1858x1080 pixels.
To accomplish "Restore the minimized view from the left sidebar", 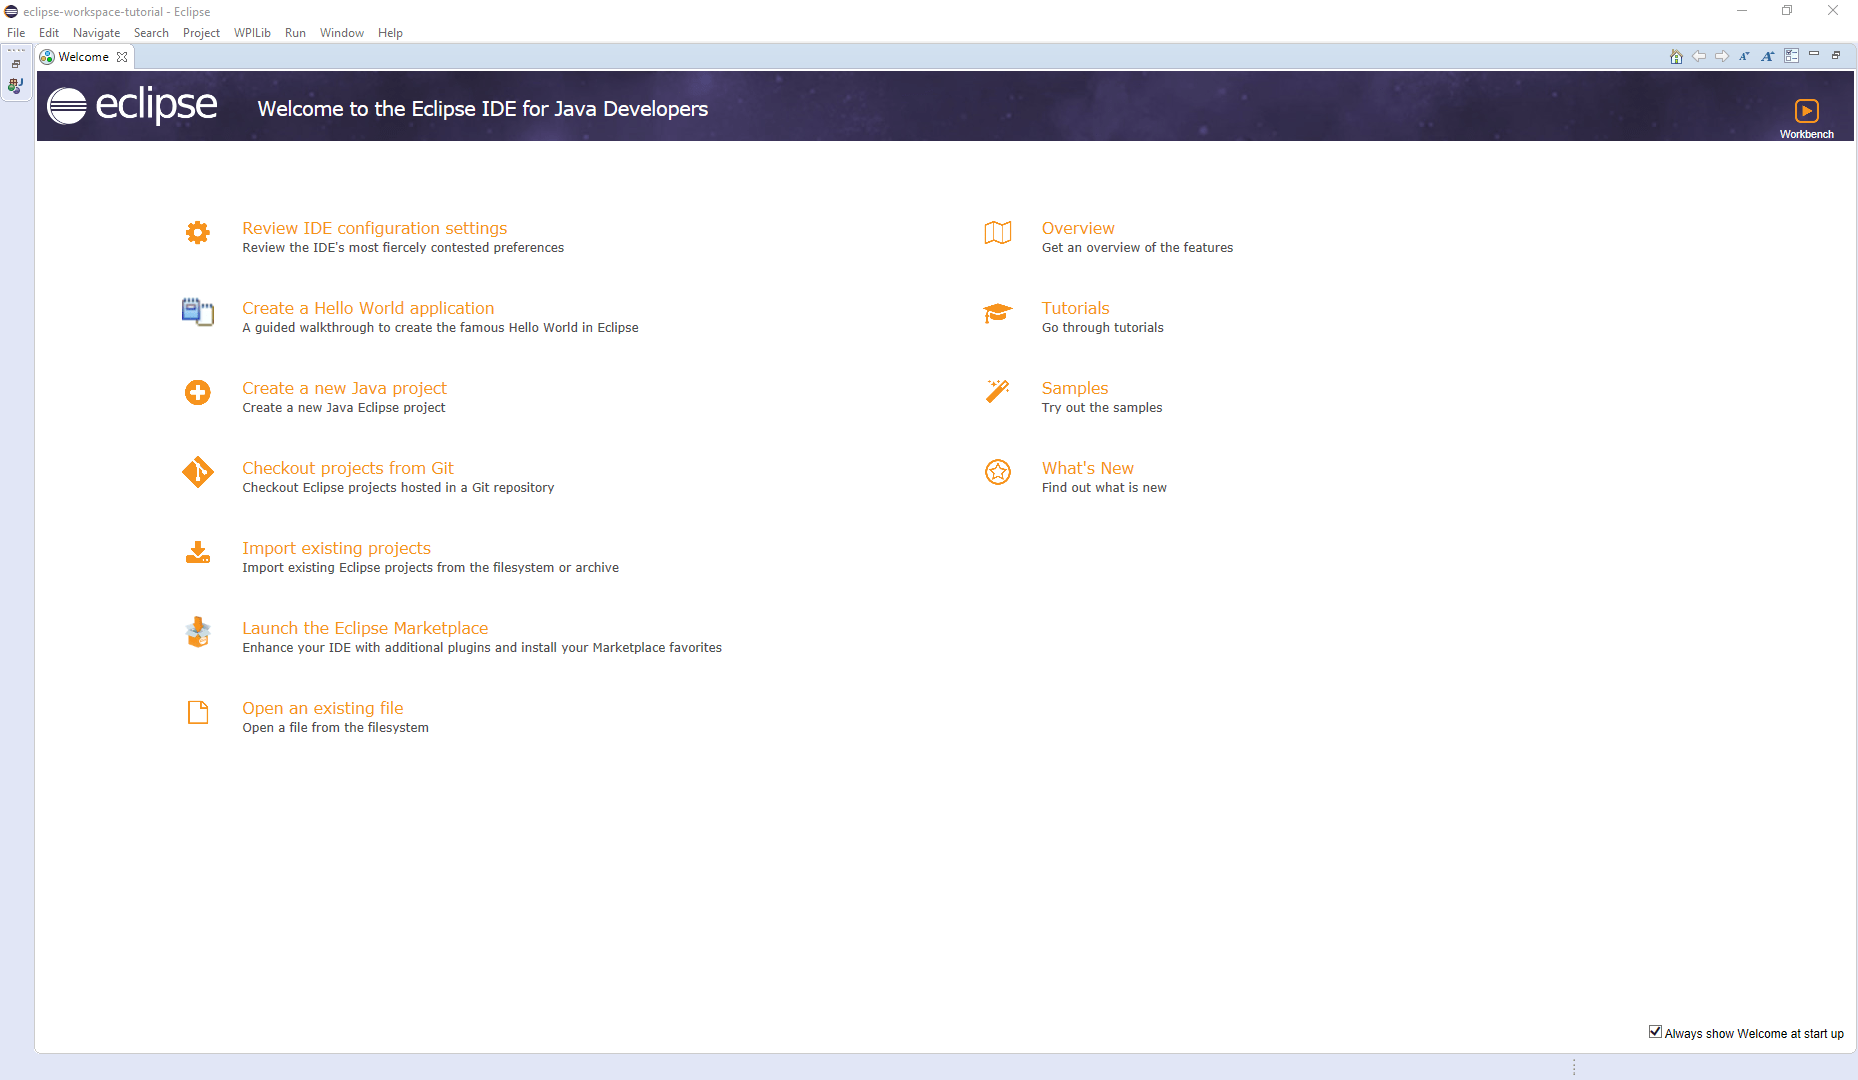I will 15,62.
